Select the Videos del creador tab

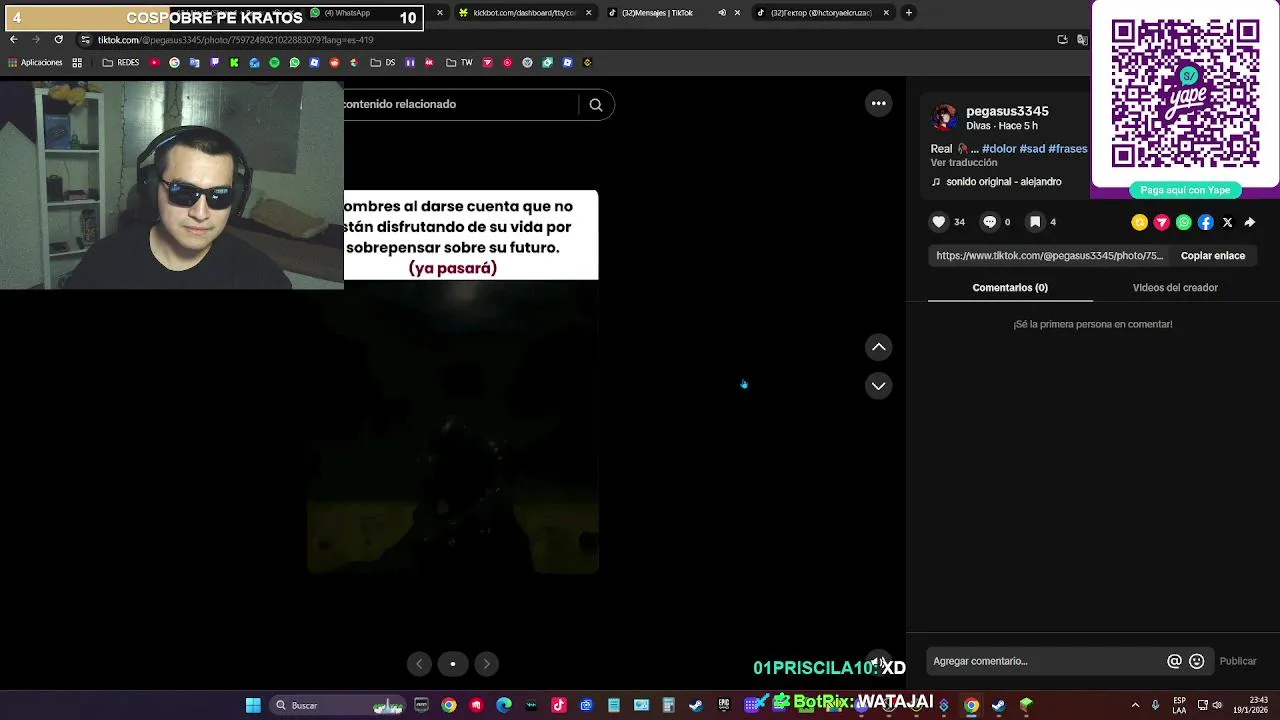1175,288
